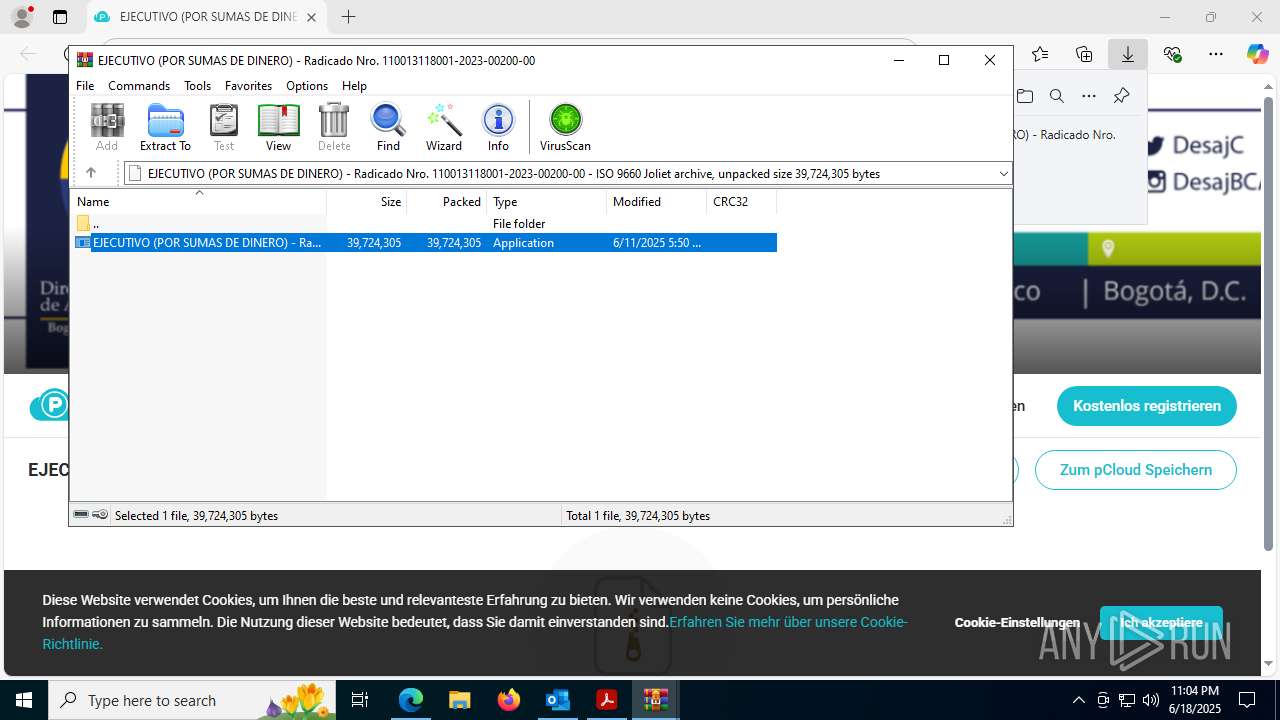Click the Test toolbar icon
The height and width of the screenshot is (720, 1280).
click(224, 127)
